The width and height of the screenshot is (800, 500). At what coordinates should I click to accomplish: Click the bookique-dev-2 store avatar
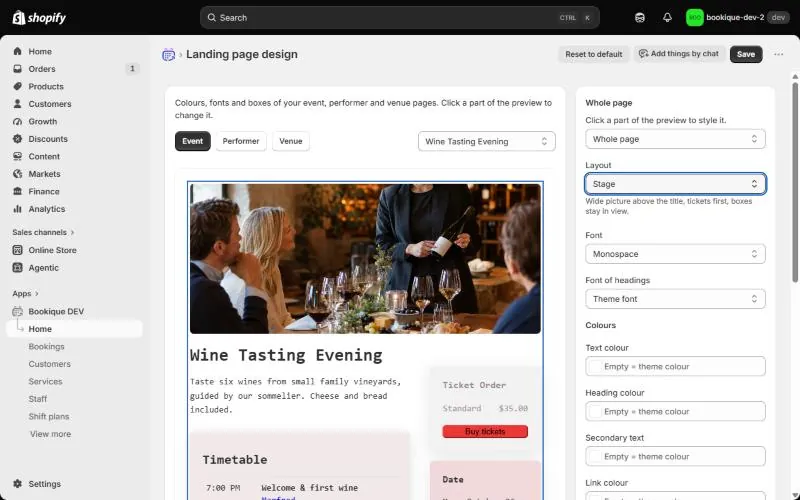[x=694, y=18]
